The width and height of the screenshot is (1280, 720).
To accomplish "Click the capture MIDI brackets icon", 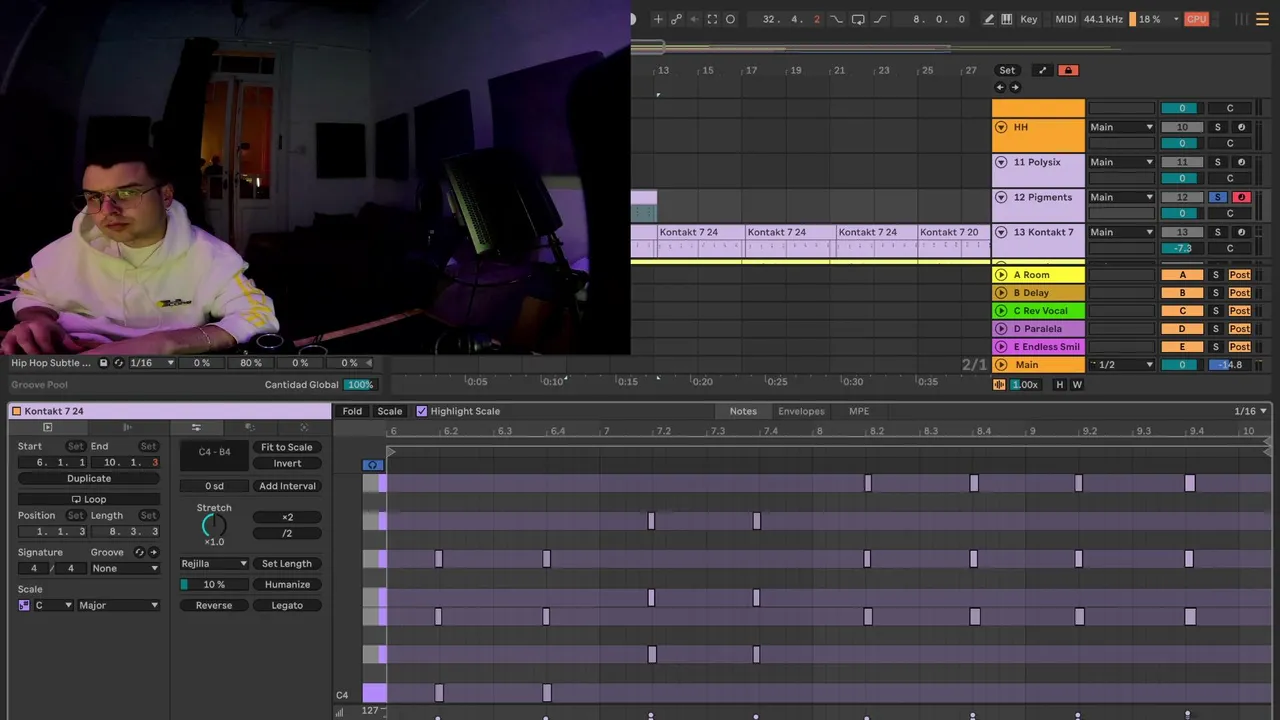I will pyautogui.click(x=712, y=19).
